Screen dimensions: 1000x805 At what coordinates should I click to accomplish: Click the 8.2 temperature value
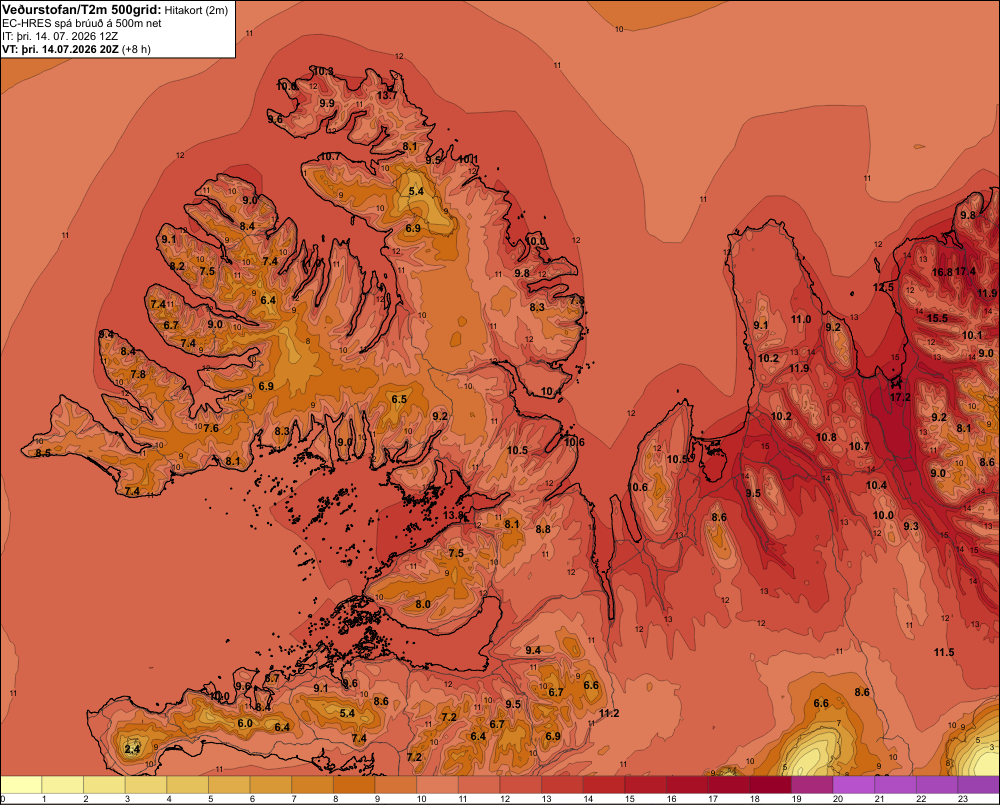click(x=177, y=266)
